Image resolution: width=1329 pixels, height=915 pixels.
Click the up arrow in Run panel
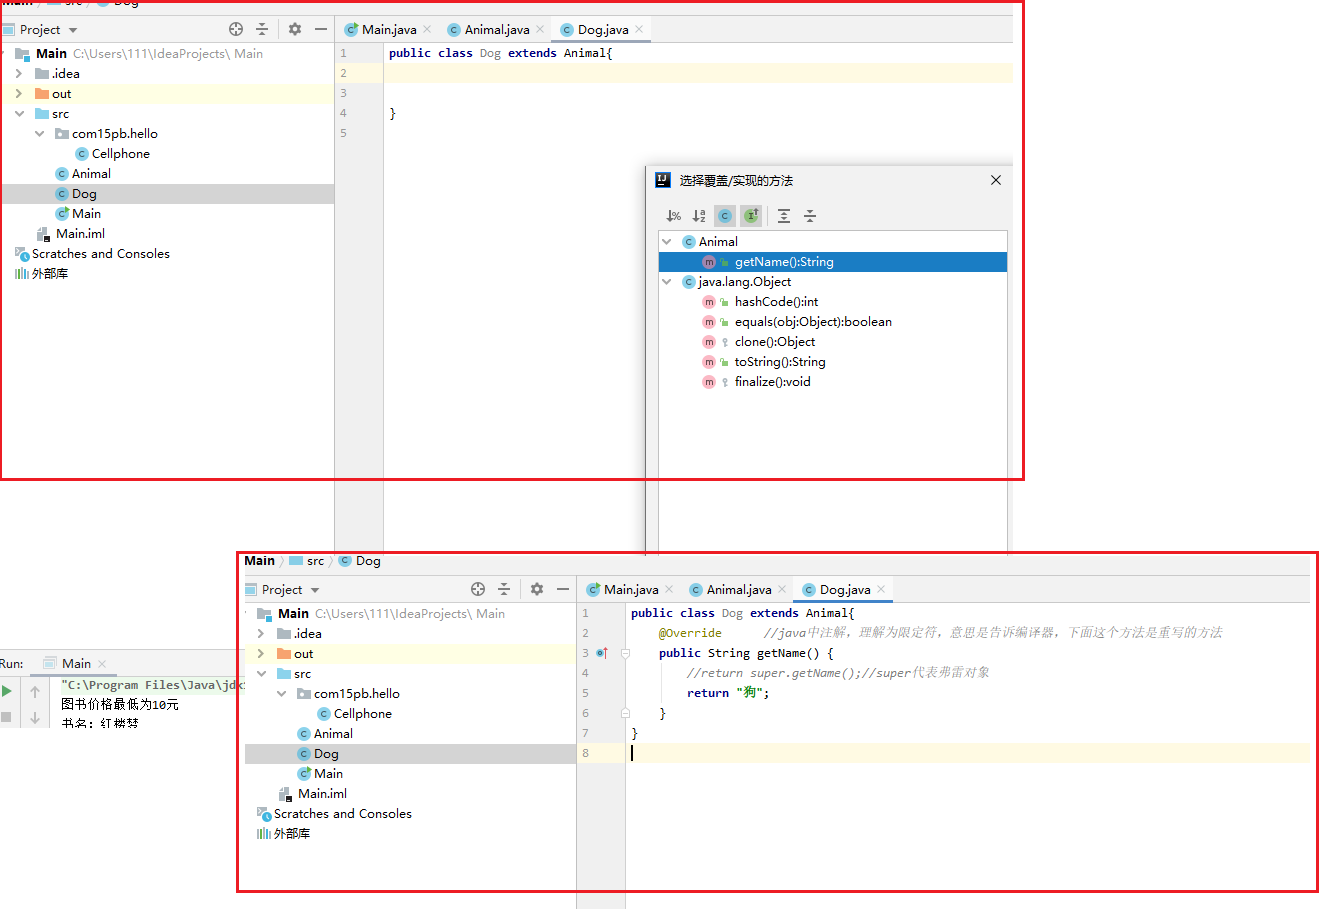[35, 691]
